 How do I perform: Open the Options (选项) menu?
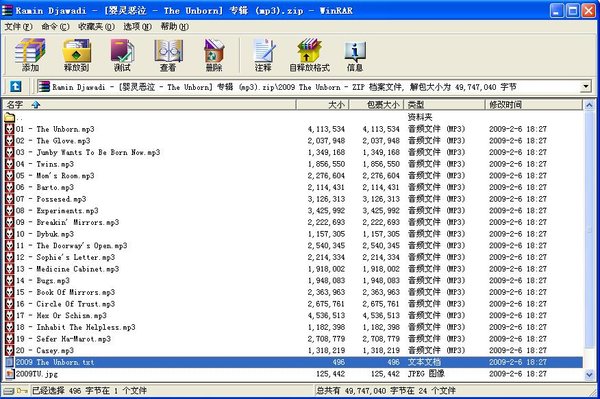tap(137, 26)
